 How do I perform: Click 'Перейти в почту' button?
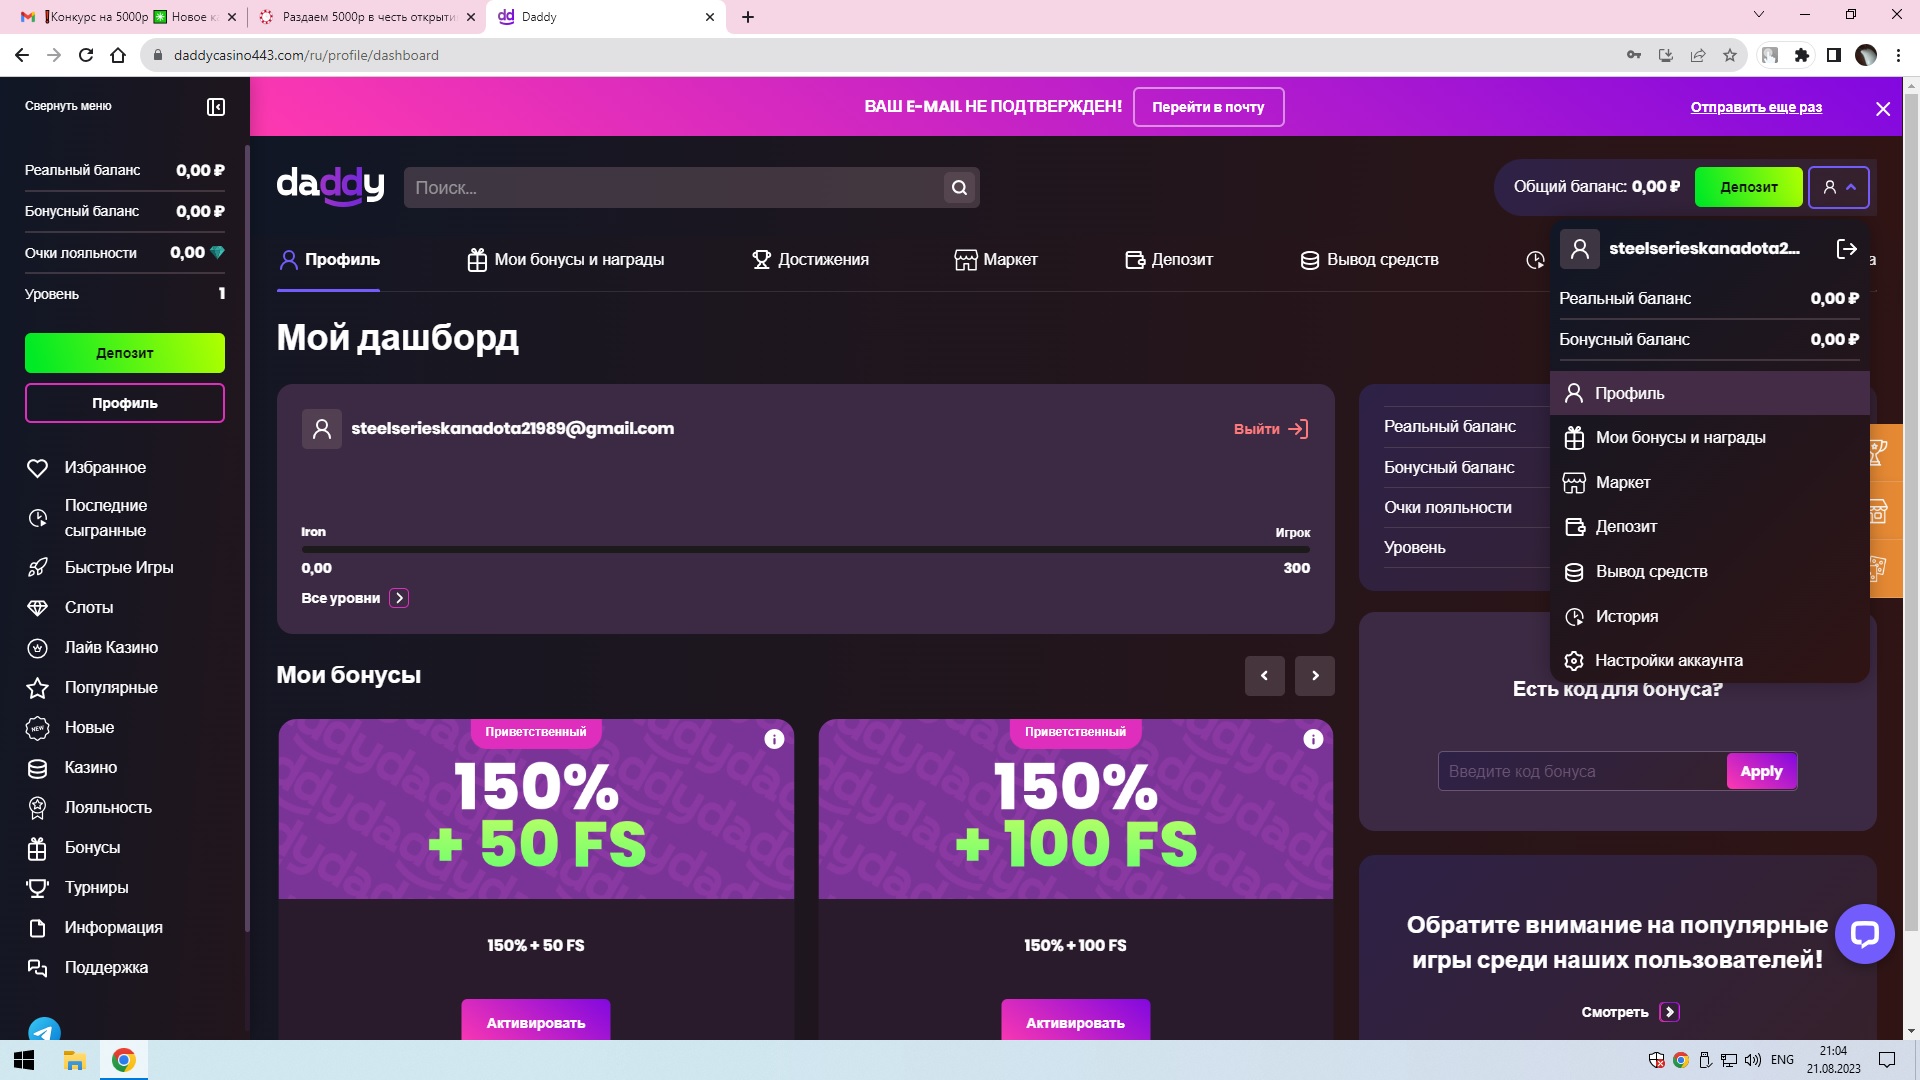tap(1208, 107)
